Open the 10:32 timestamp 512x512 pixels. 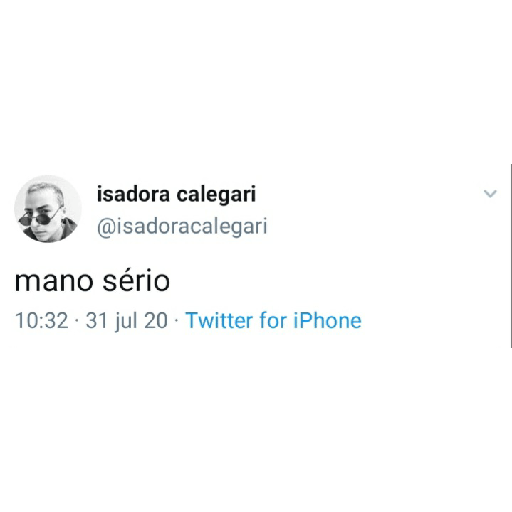tap(42, 320)
